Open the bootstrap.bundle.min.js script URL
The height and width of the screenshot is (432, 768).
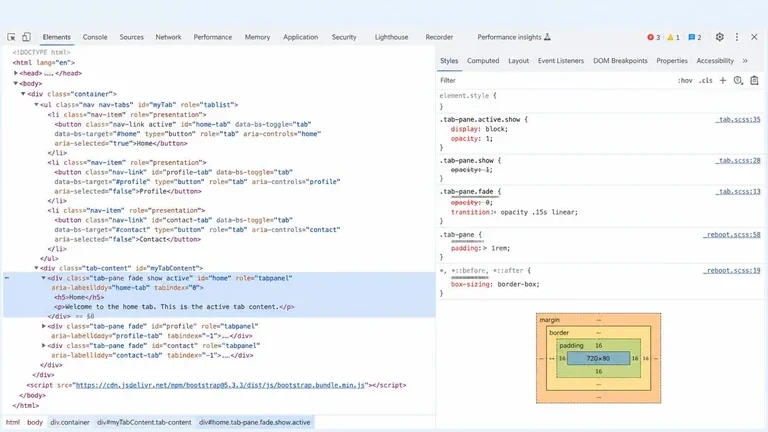pos(220,385)
